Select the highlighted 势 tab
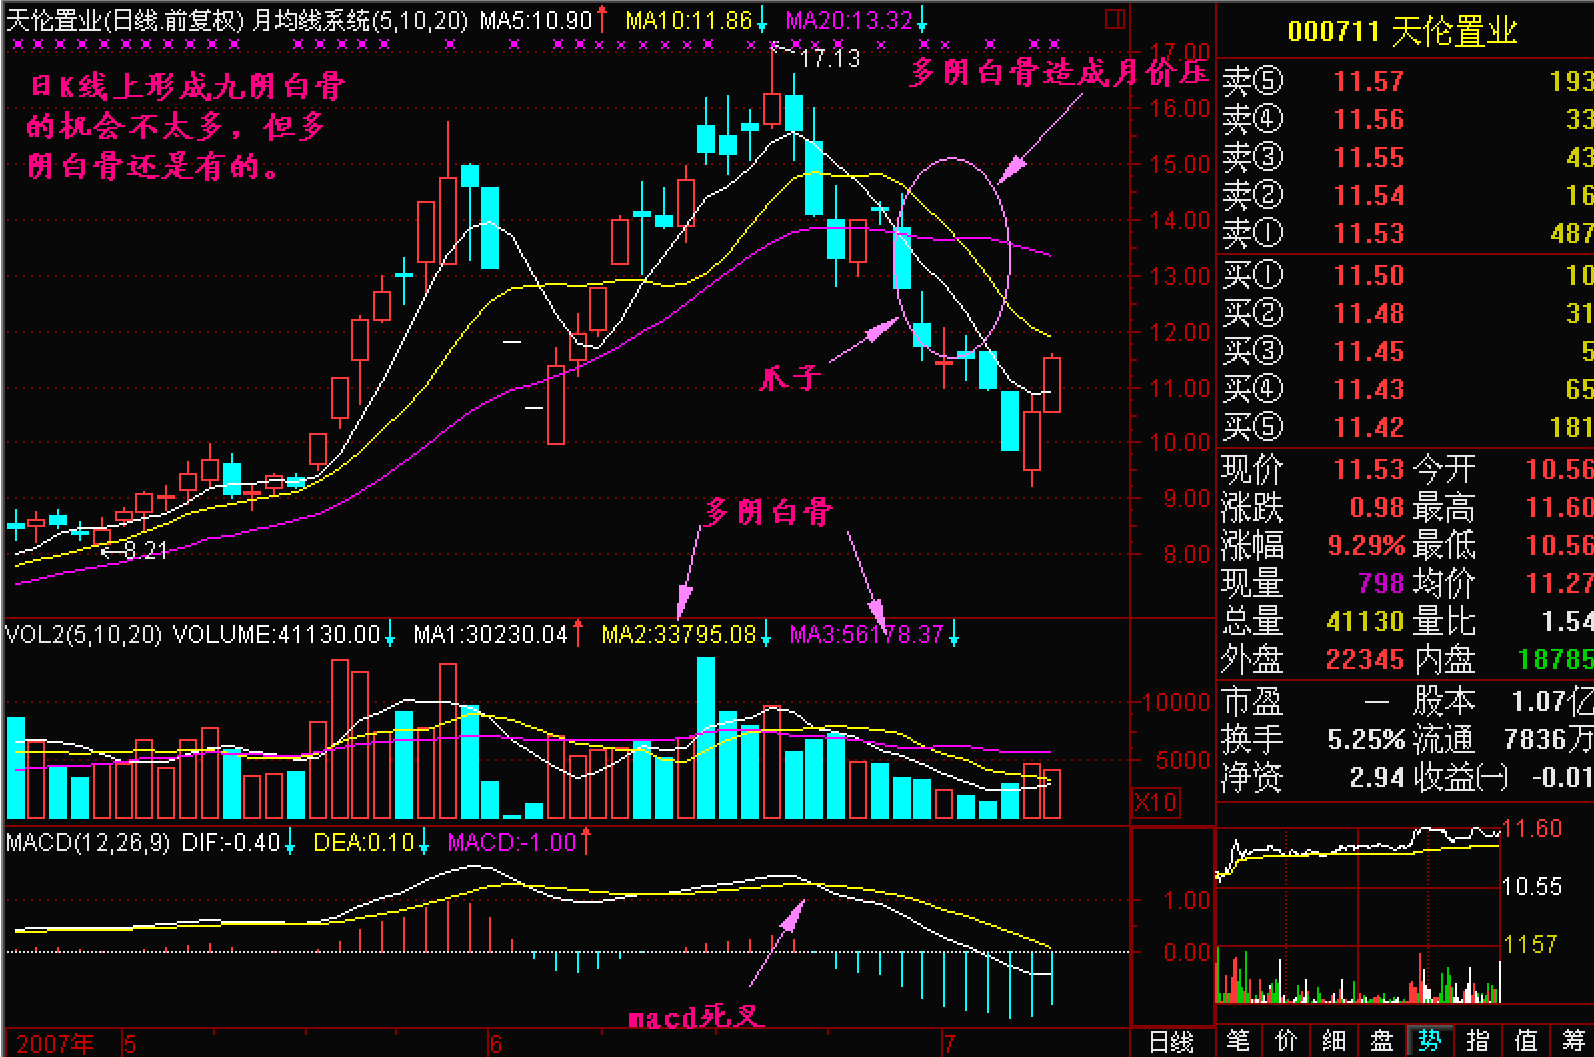The height and width of the screenshot is (1057, 1594). point(1430,1041)
